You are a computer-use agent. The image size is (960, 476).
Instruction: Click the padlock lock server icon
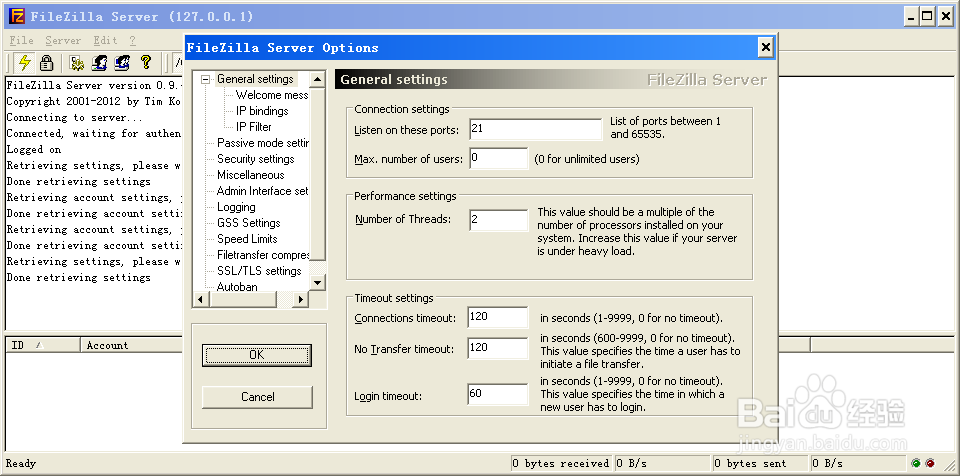point(47,62)
